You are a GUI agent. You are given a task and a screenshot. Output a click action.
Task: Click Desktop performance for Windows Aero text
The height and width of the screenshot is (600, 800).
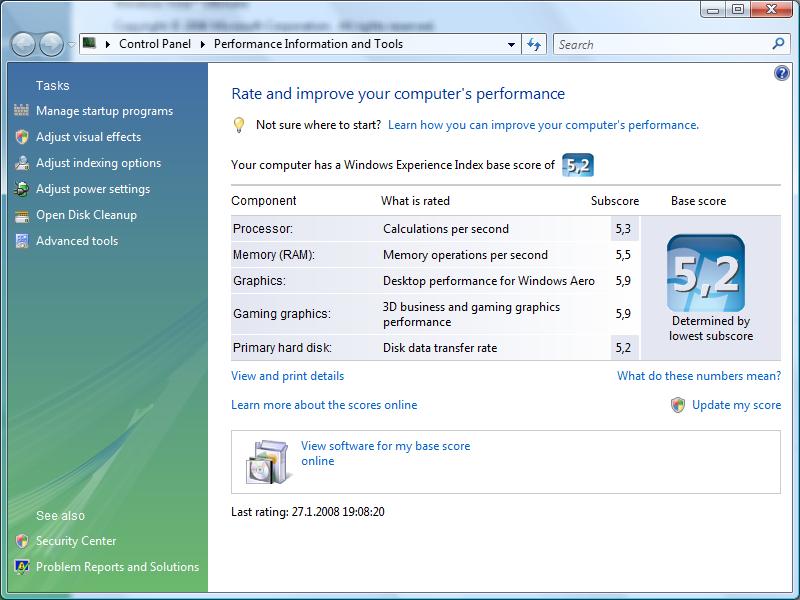point(489,281)
